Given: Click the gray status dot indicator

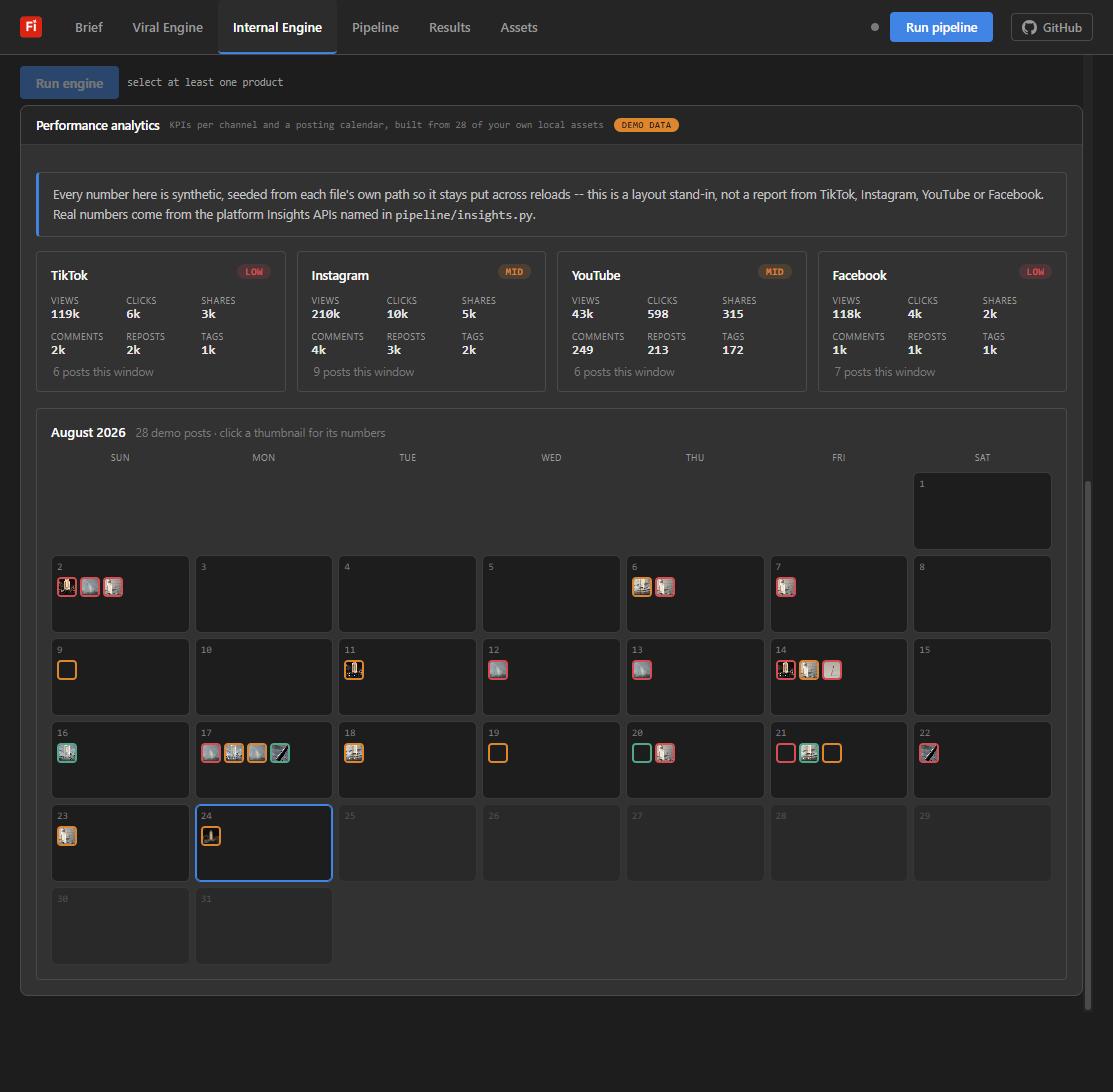Looking at the screenshot, I should coord(874,27).
